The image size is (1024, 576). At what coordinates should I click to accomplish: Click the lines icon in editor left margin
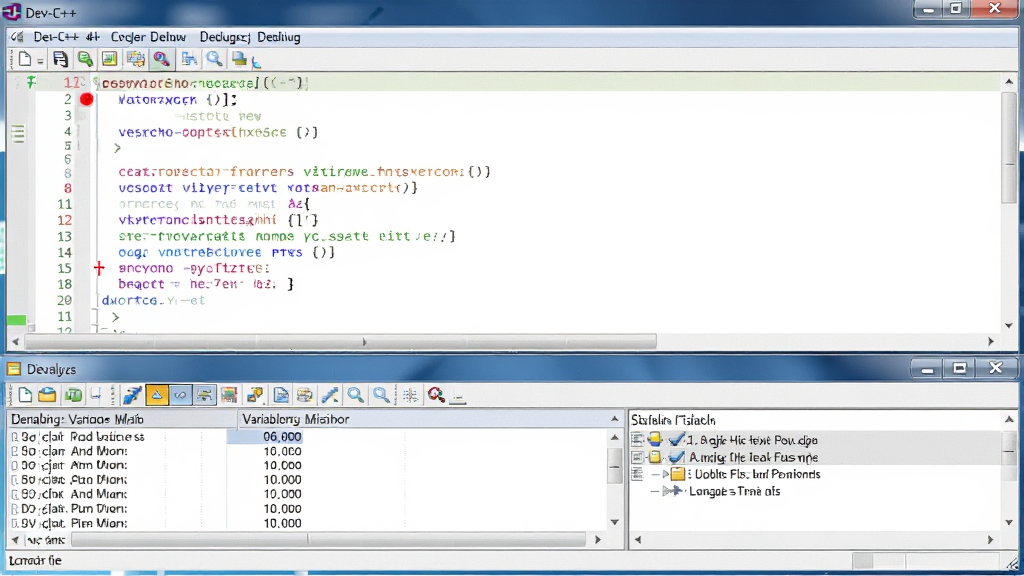coord(18,133)
